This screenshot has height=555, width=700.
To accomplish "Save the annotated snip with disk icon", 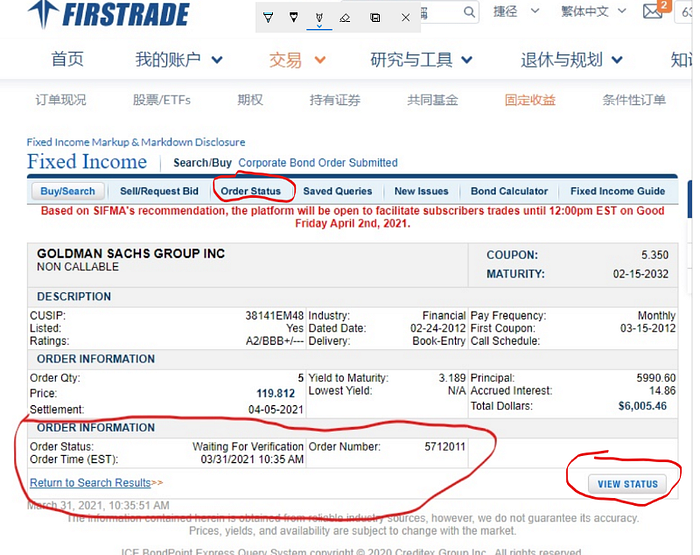I will (375, 18).
